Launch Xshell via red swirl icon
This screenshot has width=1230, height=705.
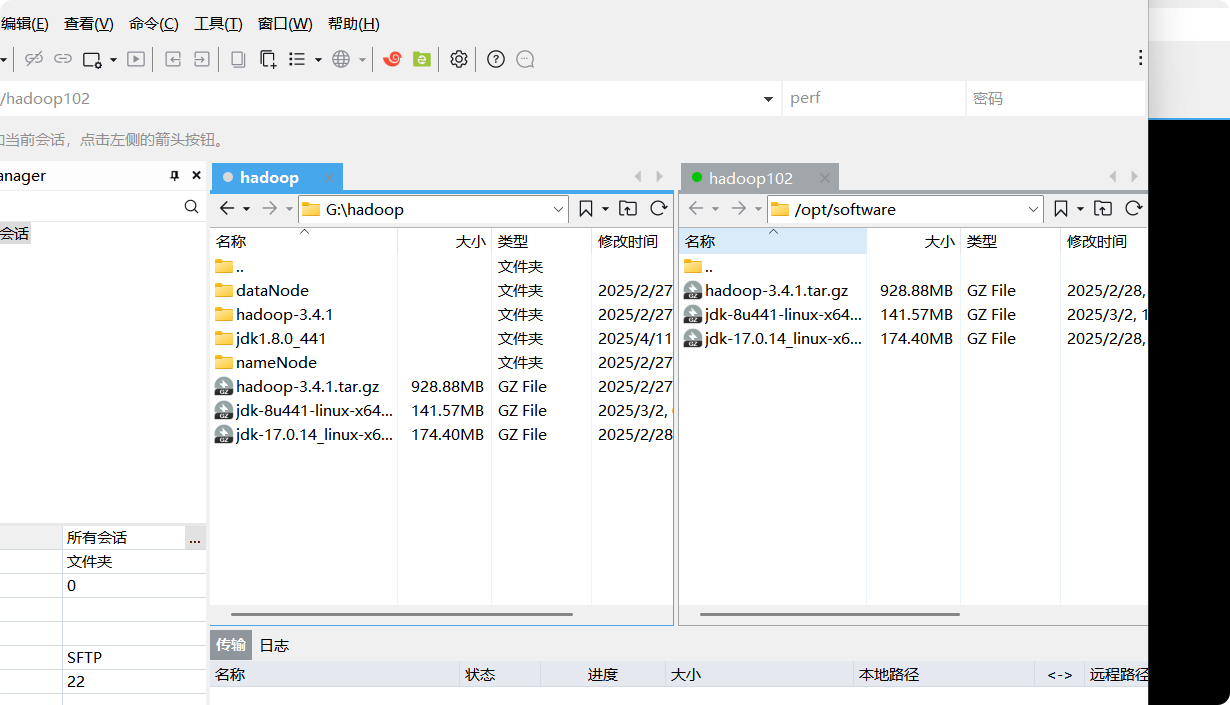click(x=392, y=59)
